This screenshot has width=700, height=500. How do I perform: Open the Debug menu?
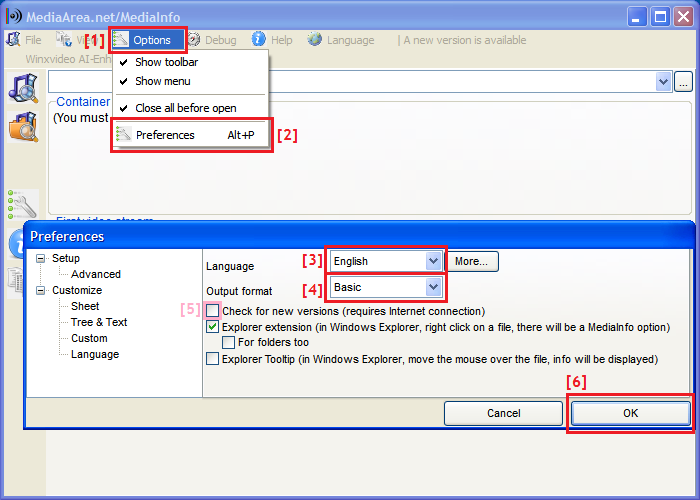point(212,40)
